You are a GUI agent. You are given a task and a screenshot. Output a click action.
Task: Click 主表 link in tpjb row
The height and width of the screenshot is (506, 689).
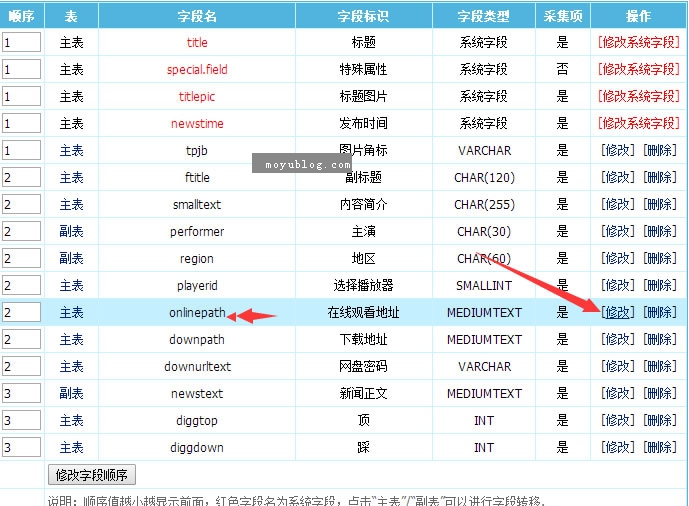pos(72,151)
